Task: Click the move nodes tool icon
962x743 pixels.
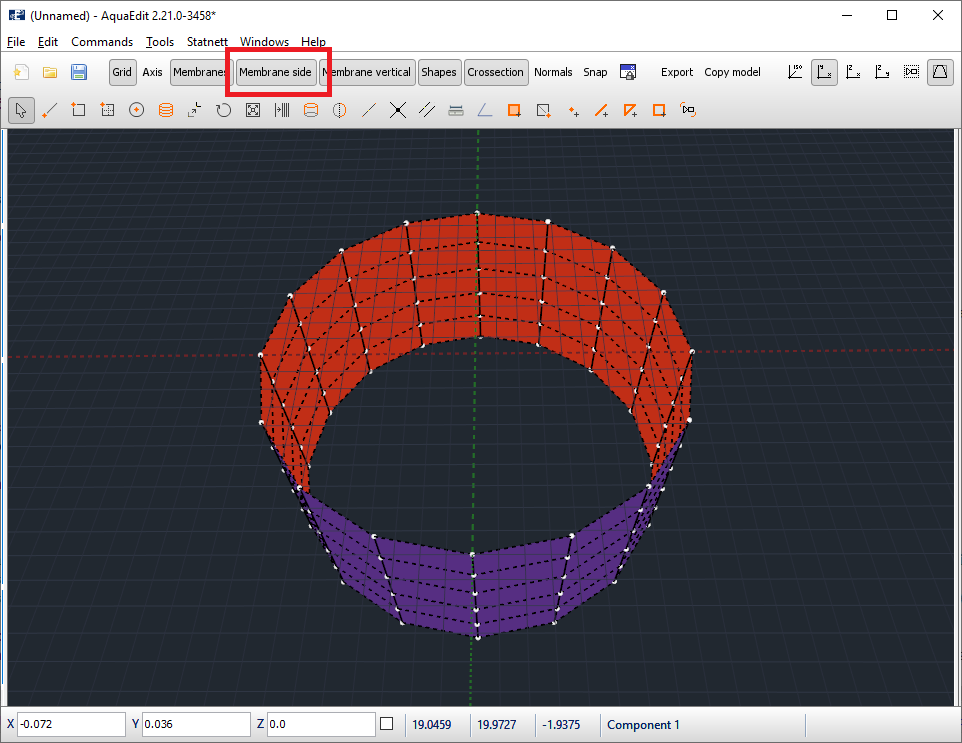Action: [x=194, y=110]
